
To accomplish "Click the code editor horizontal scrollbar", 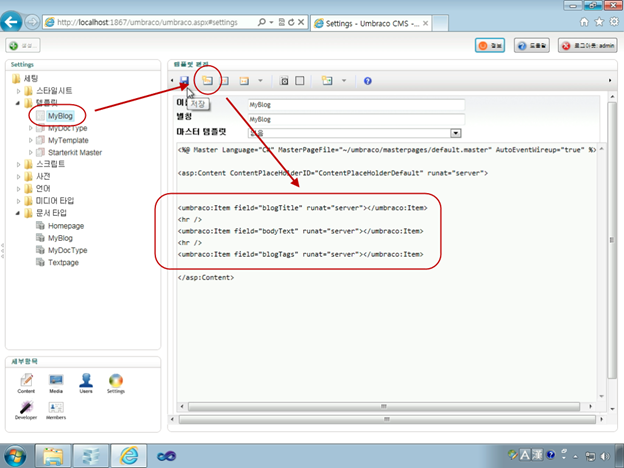I will pos(384,406).
